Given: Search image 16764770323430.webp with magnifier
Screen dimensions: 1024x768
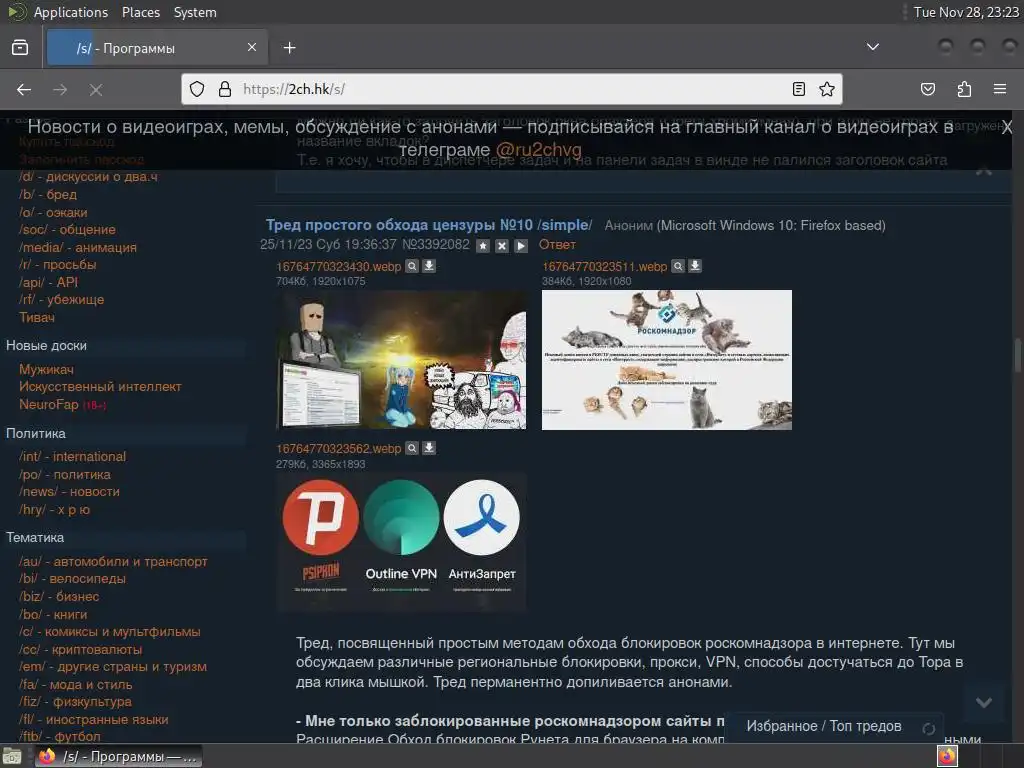Looking at the screenshot, I should coord(411,266).
